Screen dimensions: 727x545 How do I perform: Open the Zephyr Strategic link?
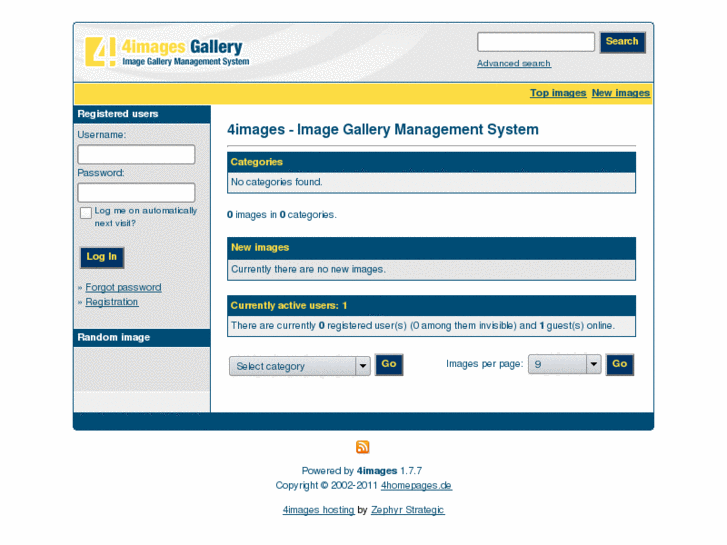(408, 510)
